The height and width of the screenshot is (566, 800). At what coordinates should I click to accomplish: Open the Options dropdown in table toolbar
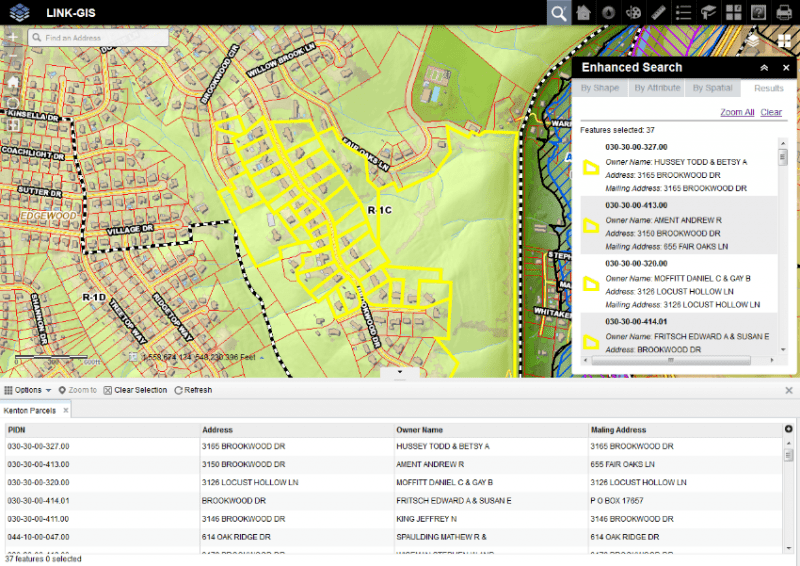[28, 390]
